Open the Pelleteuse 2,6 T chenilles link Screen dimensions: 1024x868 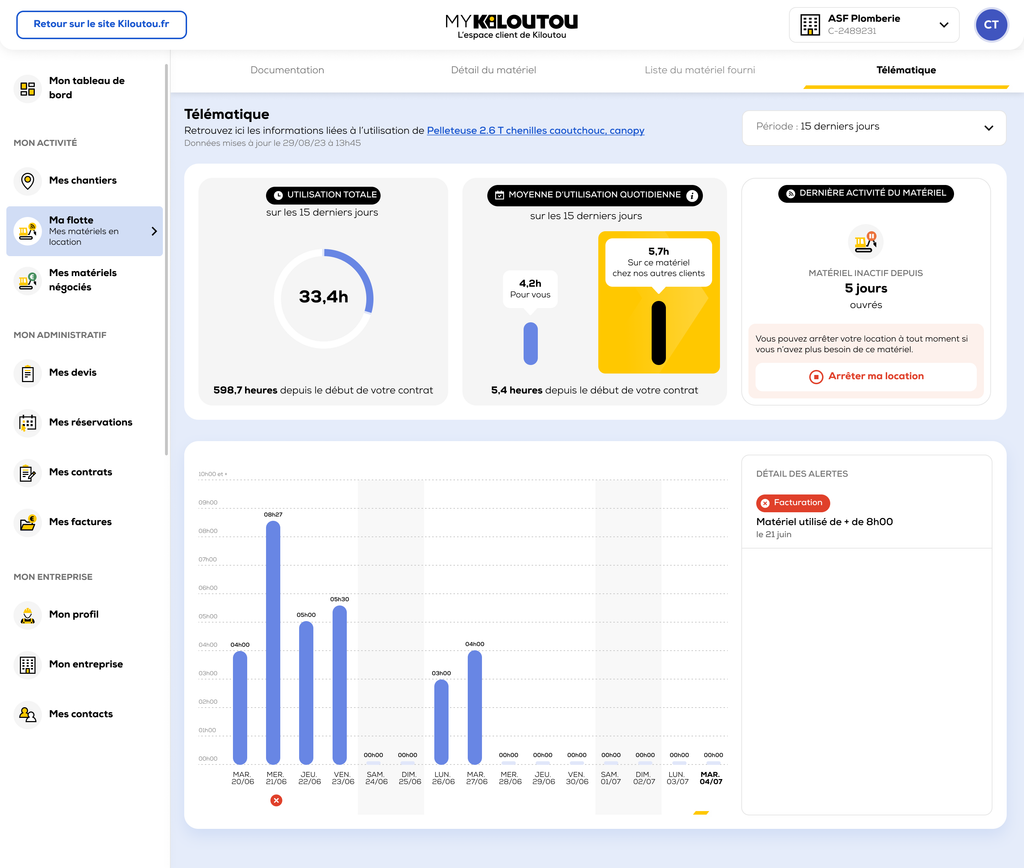[535, 131]
